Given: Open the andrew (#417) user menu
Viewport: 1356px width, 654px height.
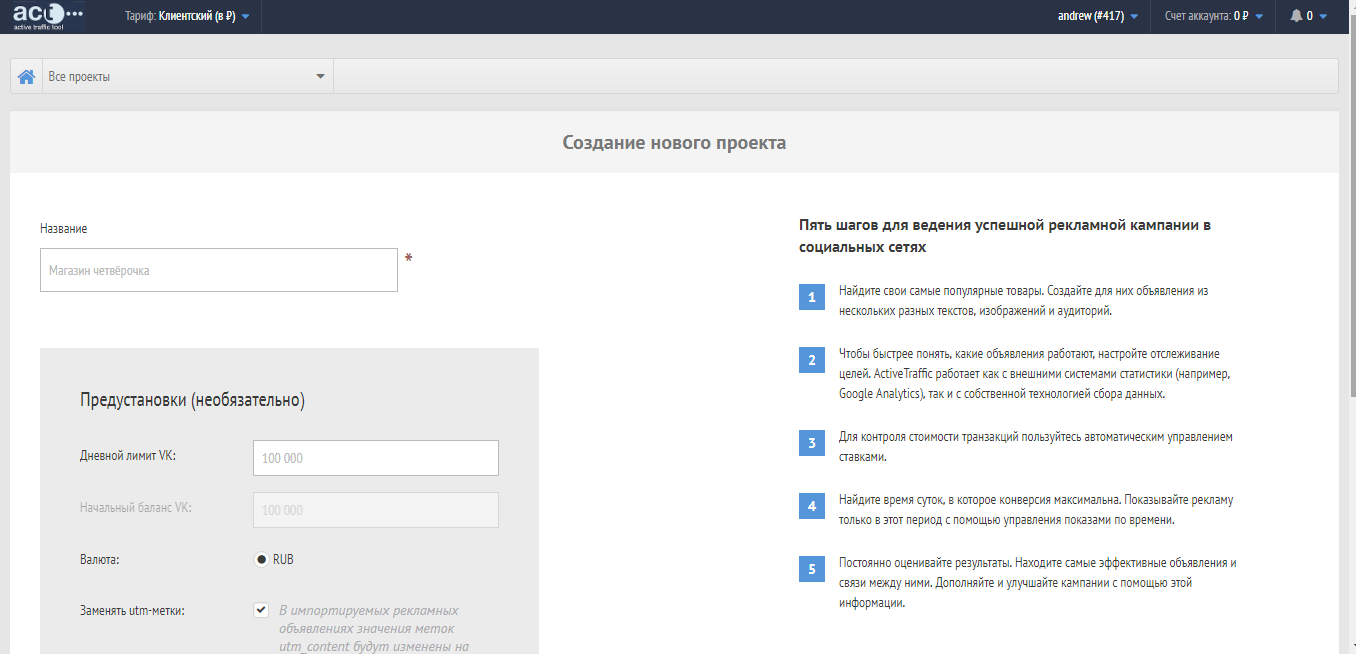Looking at the screenshot, I should 1097,16.
